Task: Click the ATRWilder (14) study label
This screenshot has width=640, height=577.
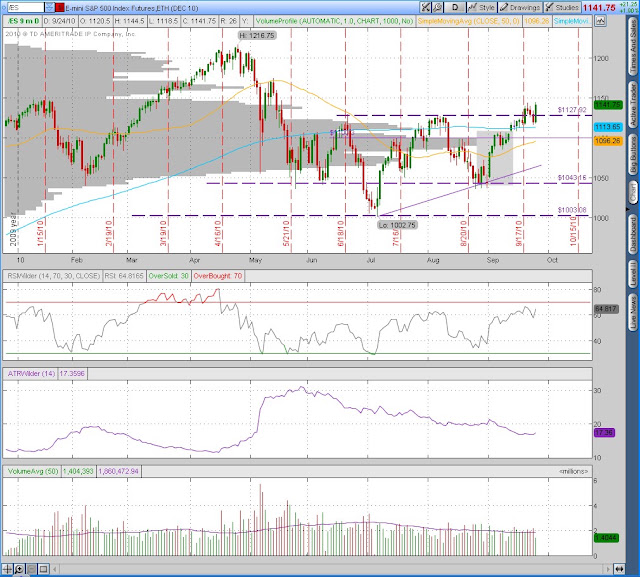Action: coord(31,373)
